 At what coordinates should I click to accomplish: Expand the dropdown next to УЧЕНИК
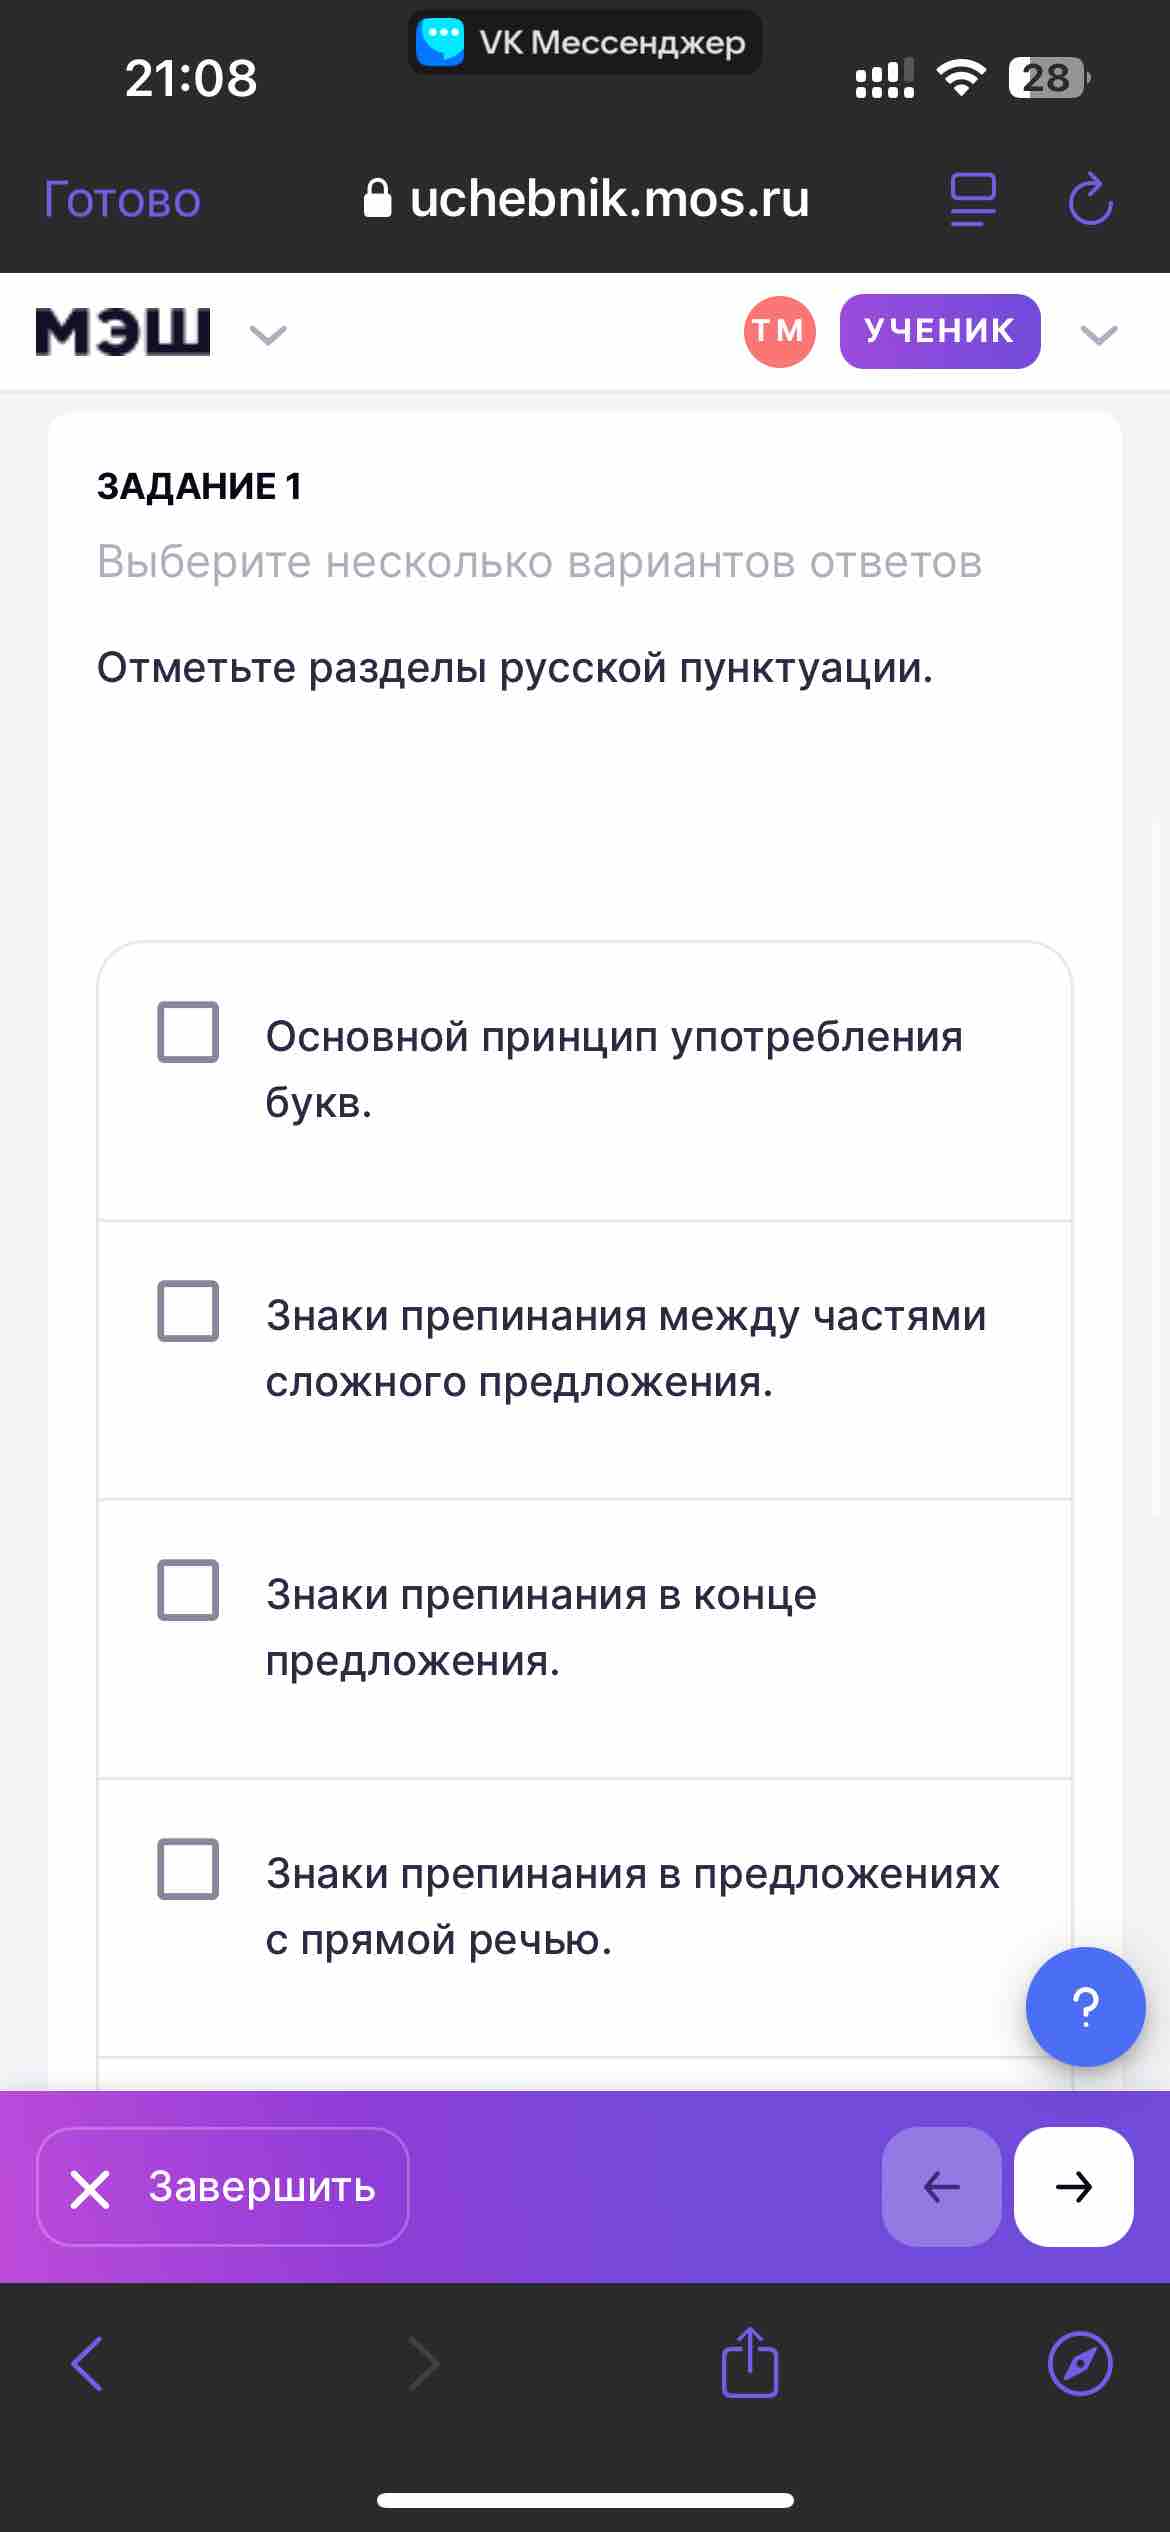click(x=1099, y=335)
